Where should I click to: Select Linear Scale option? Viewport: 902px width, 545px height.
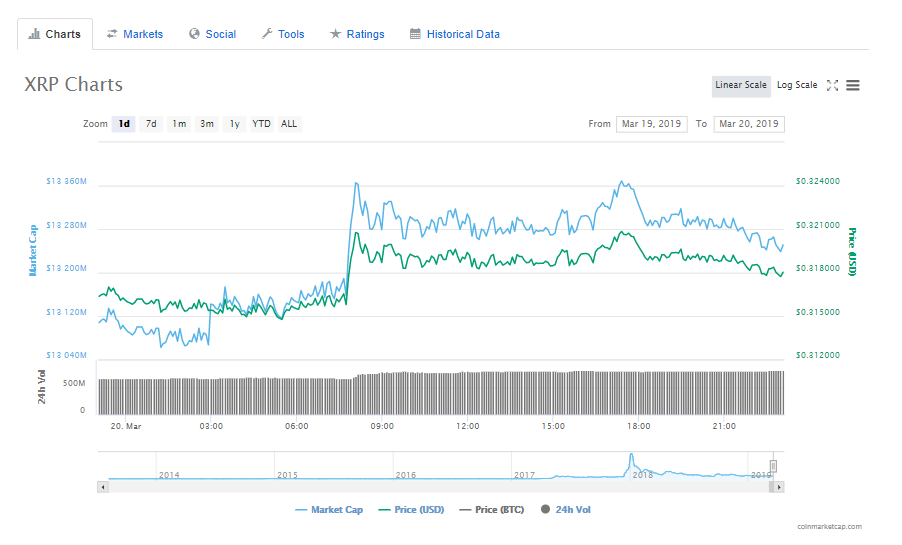pyautogui.click(x=741, y=86)
